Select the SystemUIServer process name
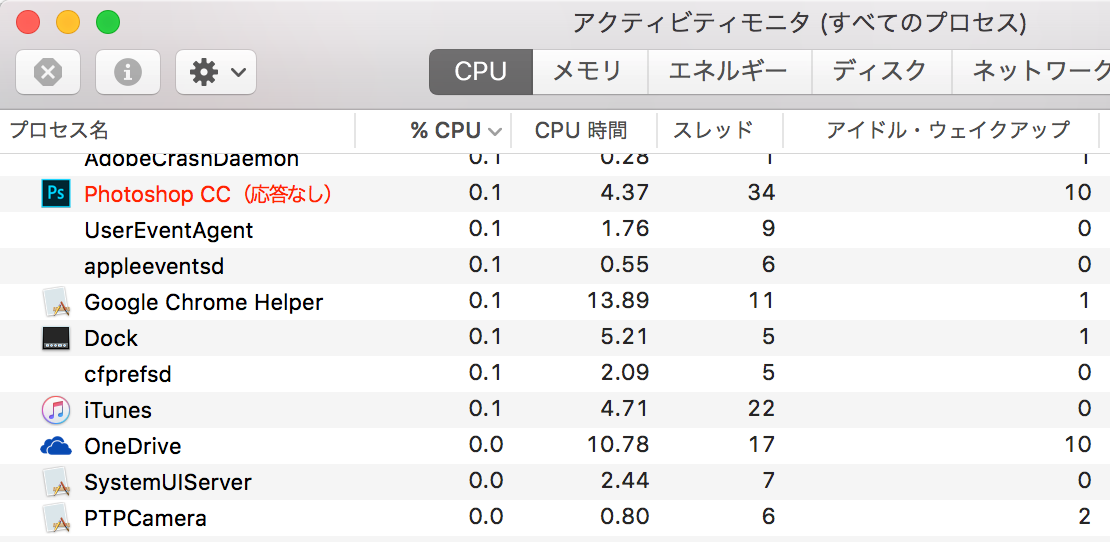The width and height of the screenshot is (1110, 542). click(x=168, y=483)
